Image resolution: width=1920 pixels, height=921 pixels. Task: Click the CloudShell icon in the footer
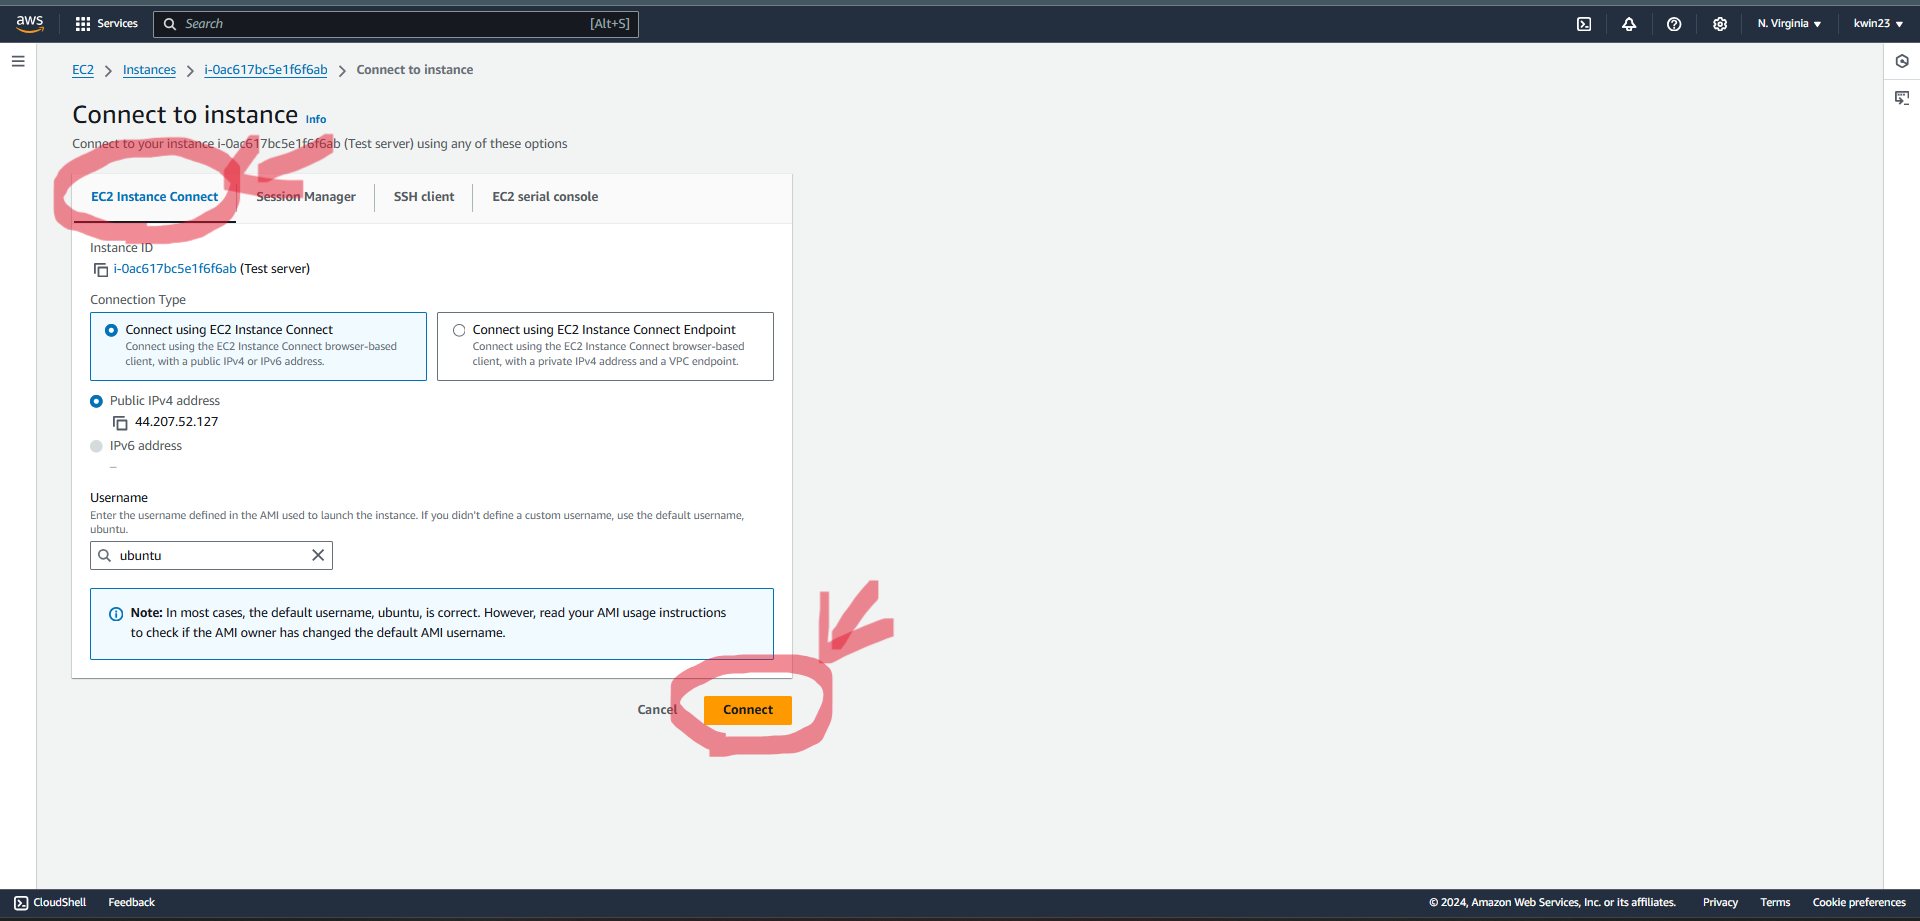click(21, 903)
